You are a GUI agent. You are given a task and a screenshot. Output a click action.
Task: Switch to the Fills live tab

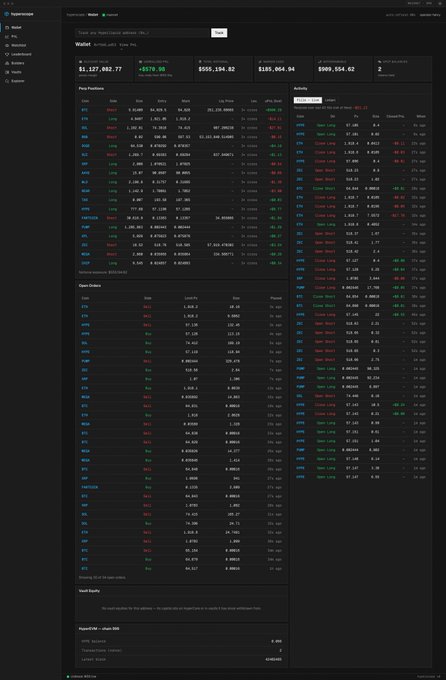[x=308, y=100]
